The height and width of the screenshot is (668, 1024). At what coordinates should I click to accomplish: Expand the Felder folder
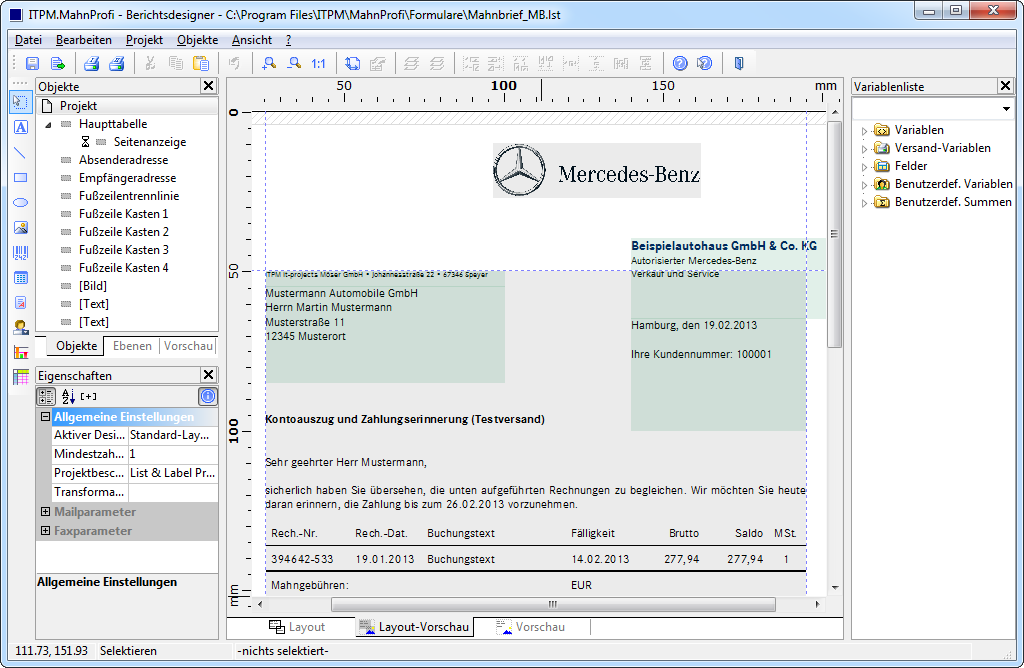864,167
